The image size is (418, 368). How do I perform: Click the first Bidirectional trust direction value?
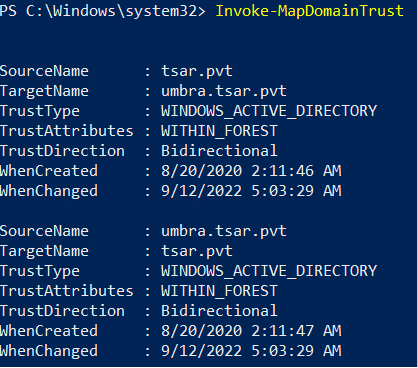point(219,151)
